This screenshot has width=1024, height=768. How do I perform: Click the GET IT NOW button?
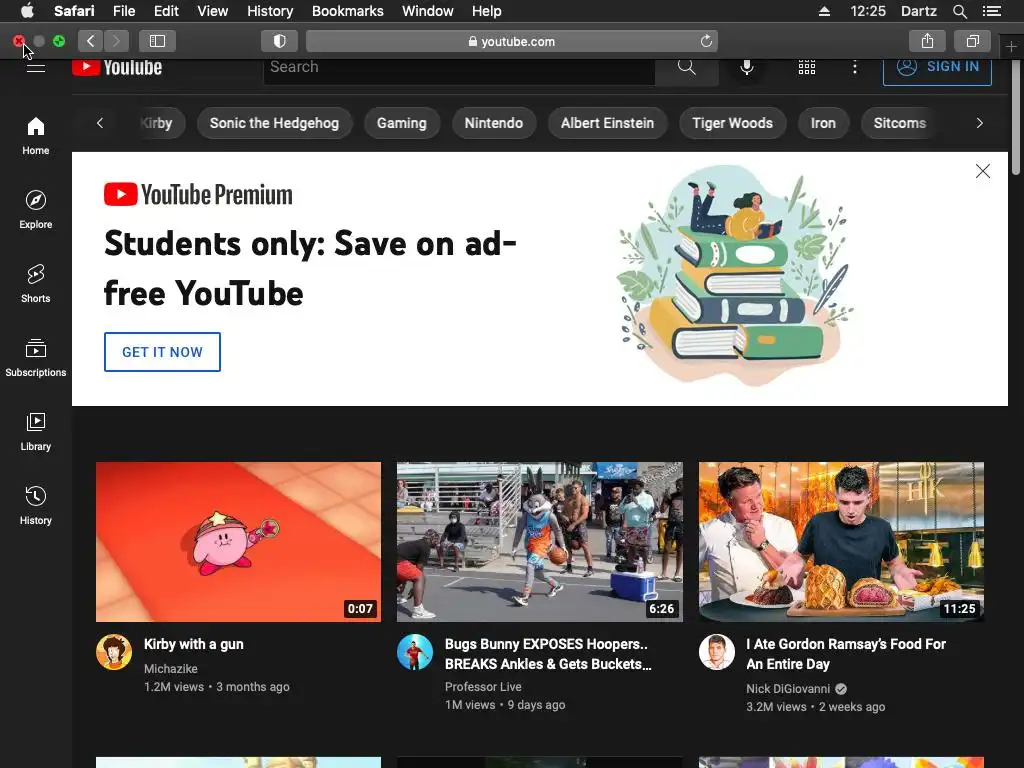click(x=162, y=352)
